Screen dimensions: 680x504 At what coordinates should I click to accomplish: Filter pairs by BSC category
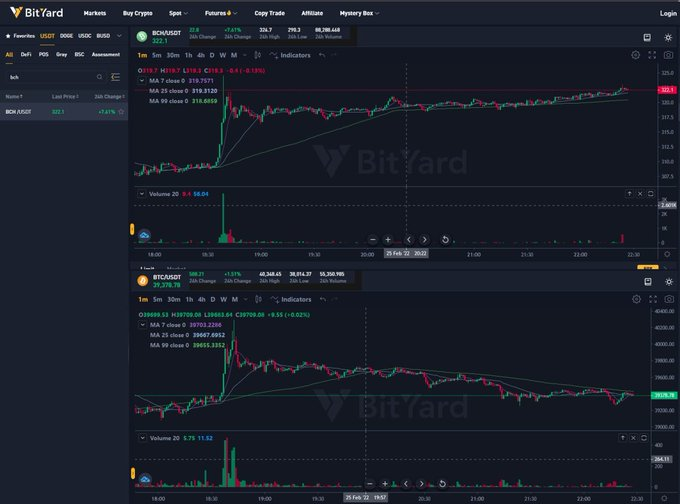79,55
